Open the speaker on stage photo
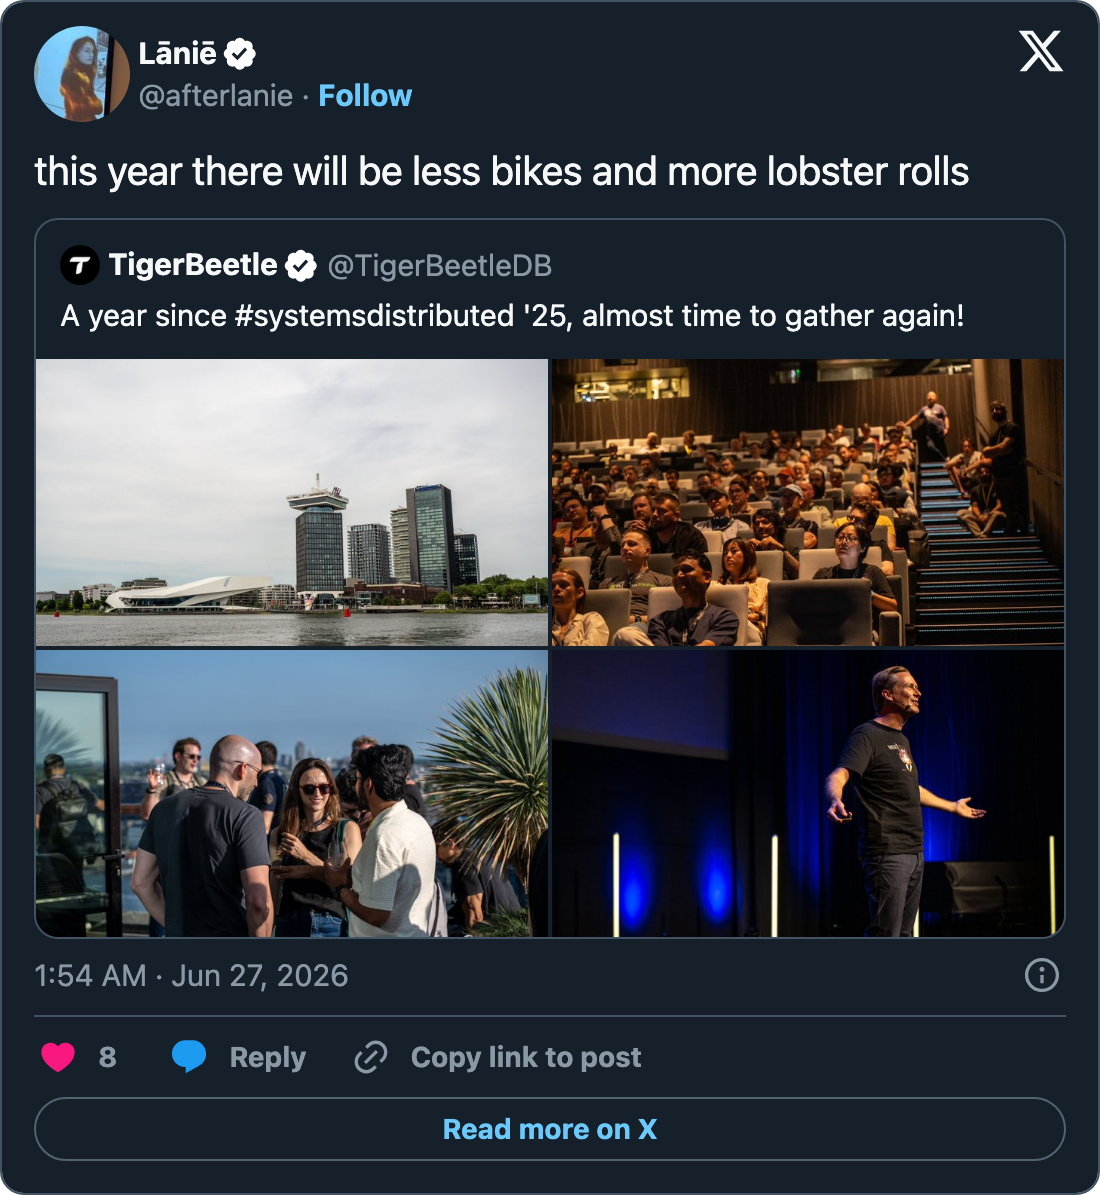 pyautogui.click(x=808, y=793)
